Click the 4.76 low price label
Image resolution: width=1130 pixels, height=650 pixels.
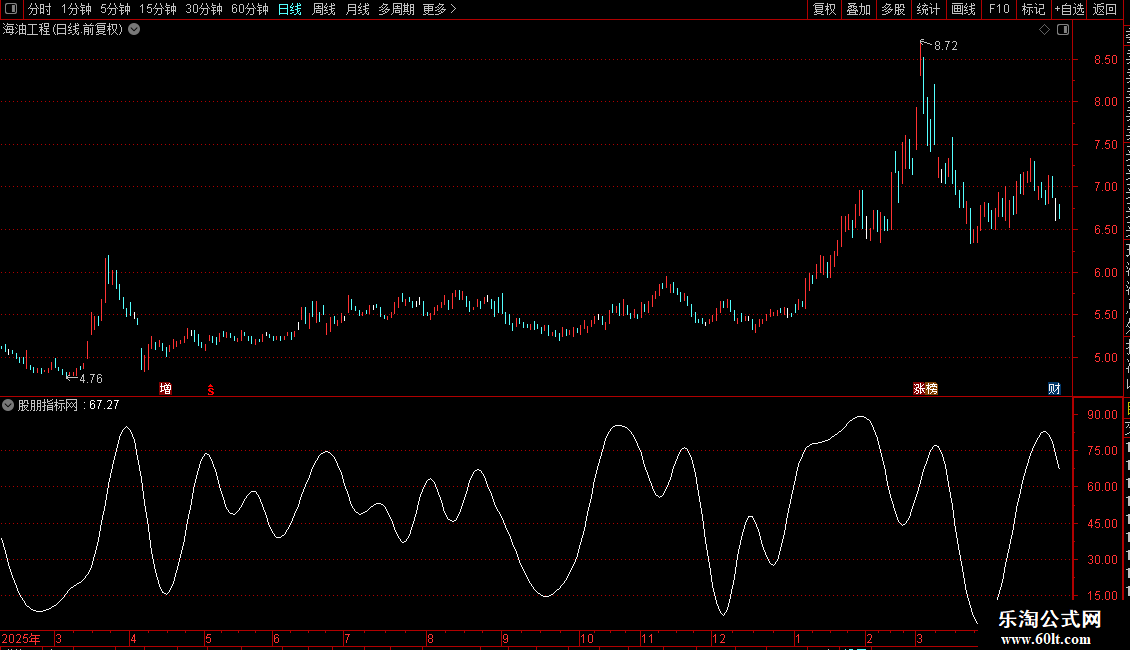[91, 379]
